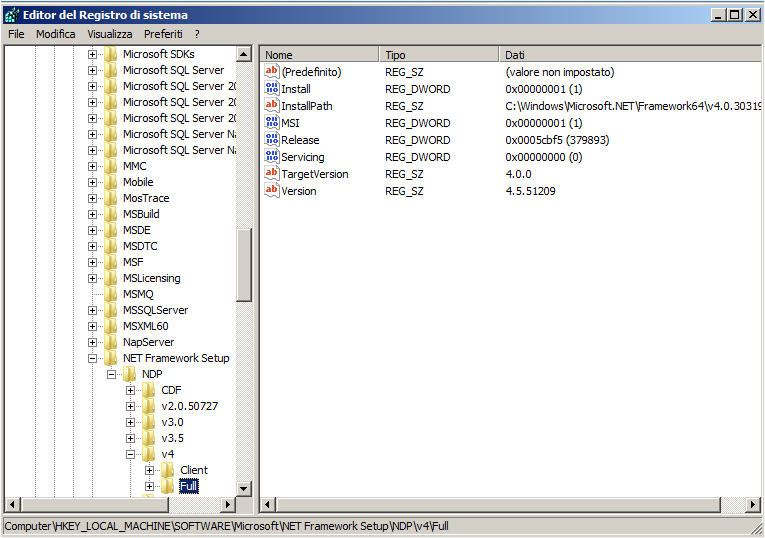This screenshot has width=765, height=538.
Task: Click the tree pane vertical scrollbar thumb
Action: point(244,265)
